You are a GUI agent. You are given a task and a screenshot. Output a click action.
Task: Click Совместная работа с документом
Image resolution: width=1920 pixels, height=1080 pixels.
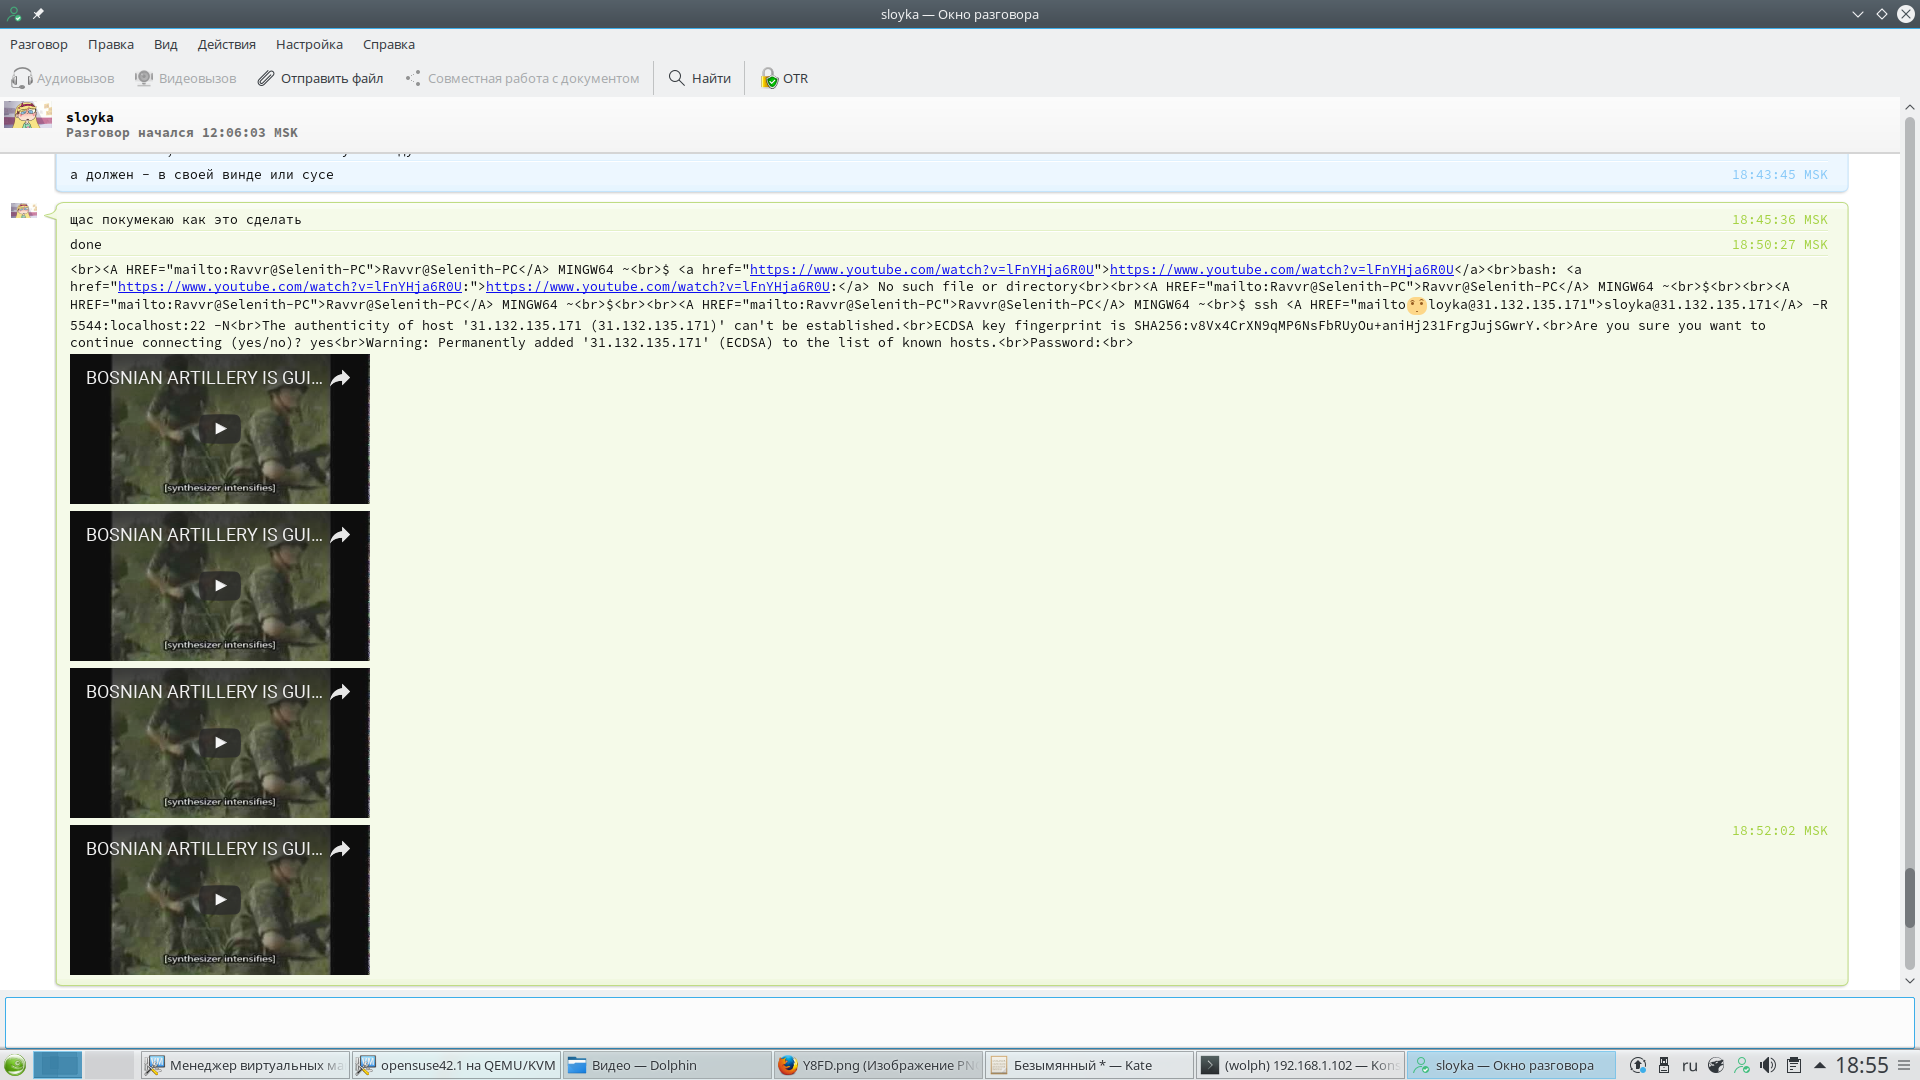[x=522, y=78]
